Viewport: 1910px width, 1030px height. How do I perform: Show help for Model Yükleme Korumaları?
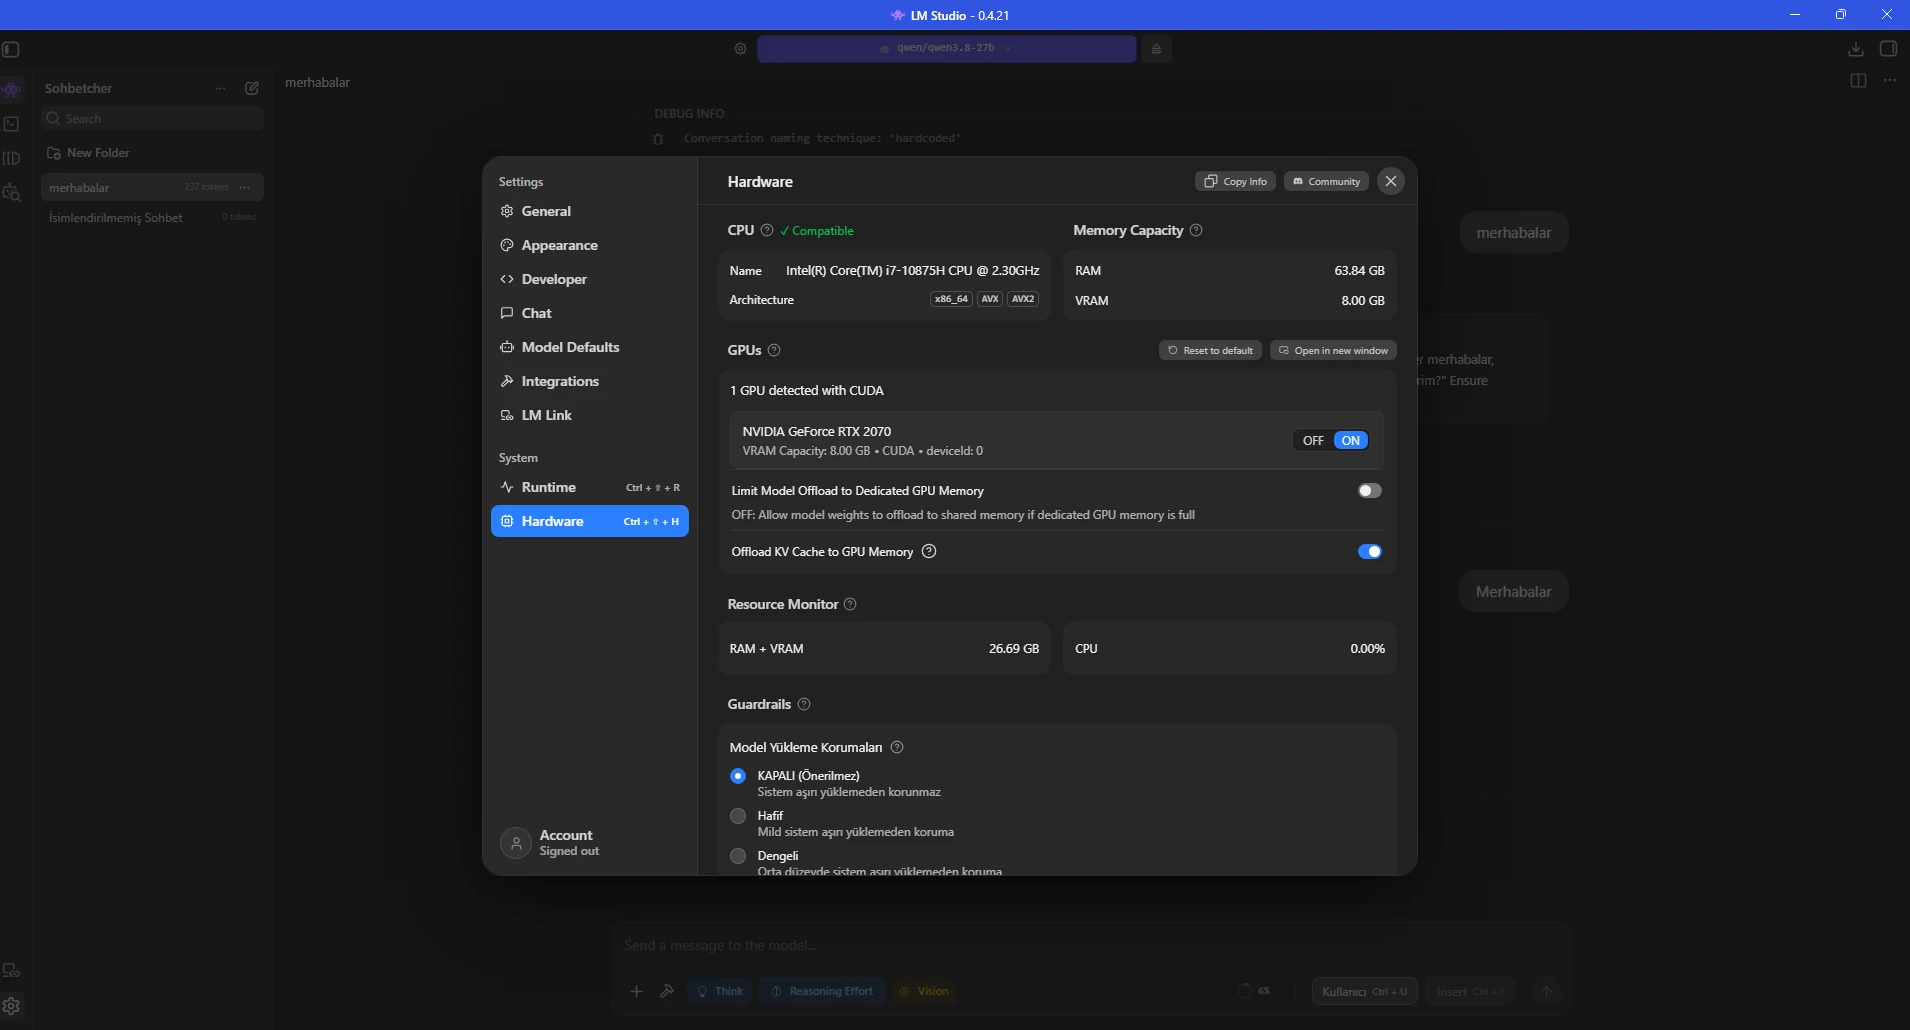tap(897, 747)
